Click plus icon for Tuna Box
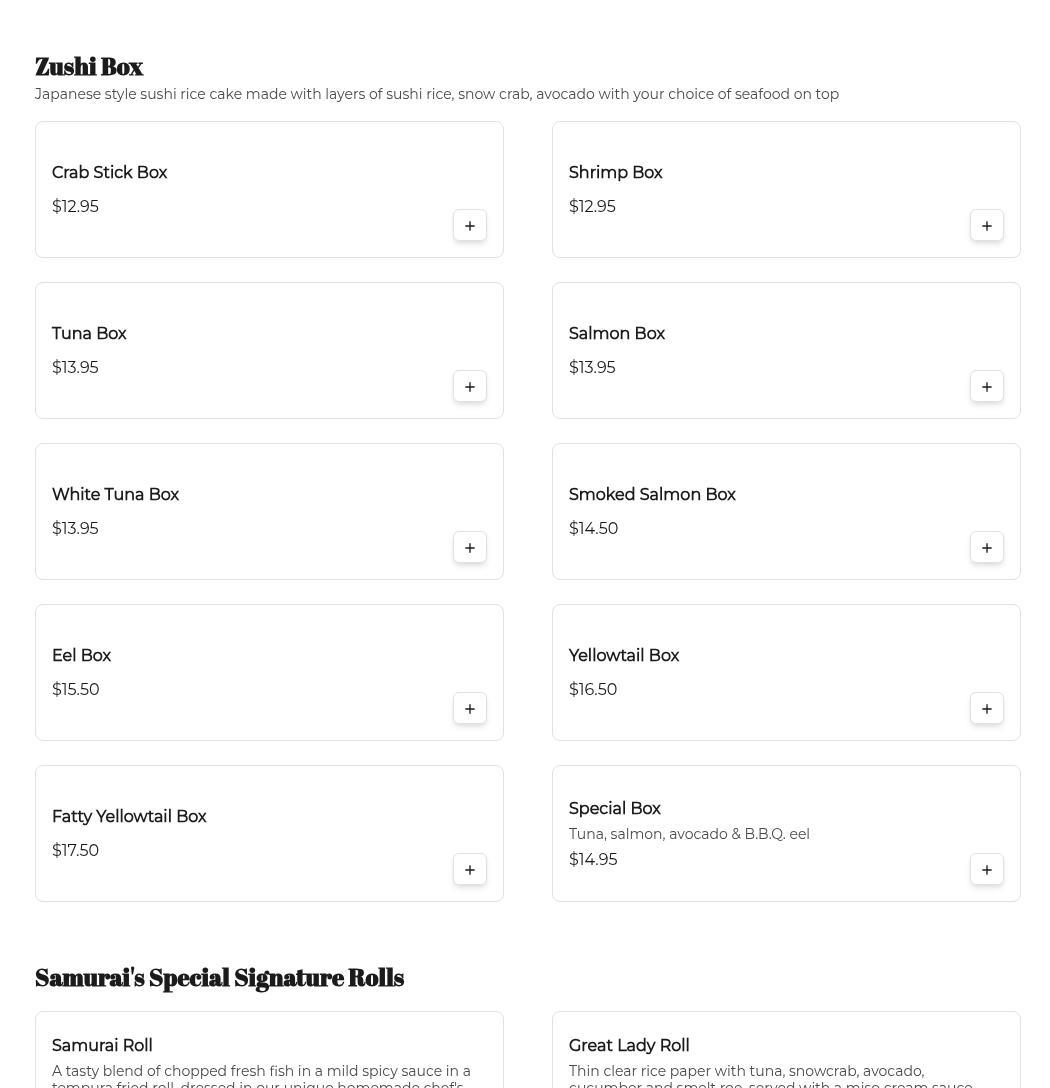 click(469, 387)
